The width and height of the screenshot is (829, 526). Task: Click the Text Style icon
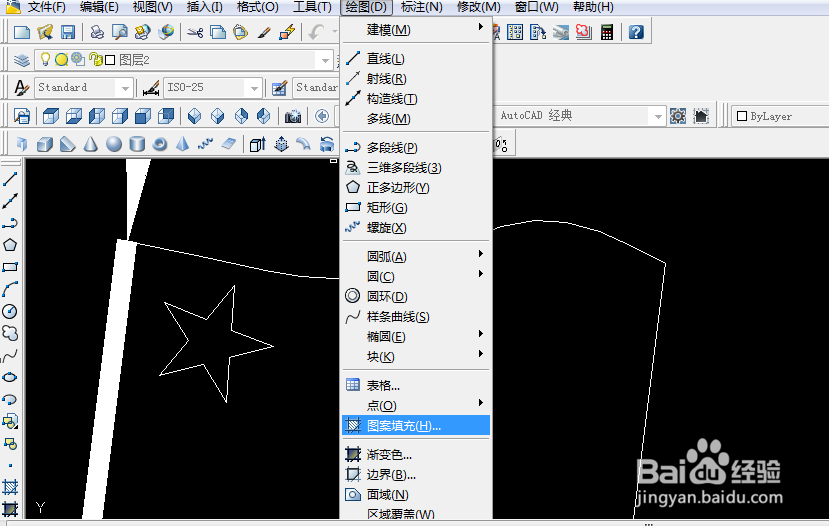tap(21, 88)
